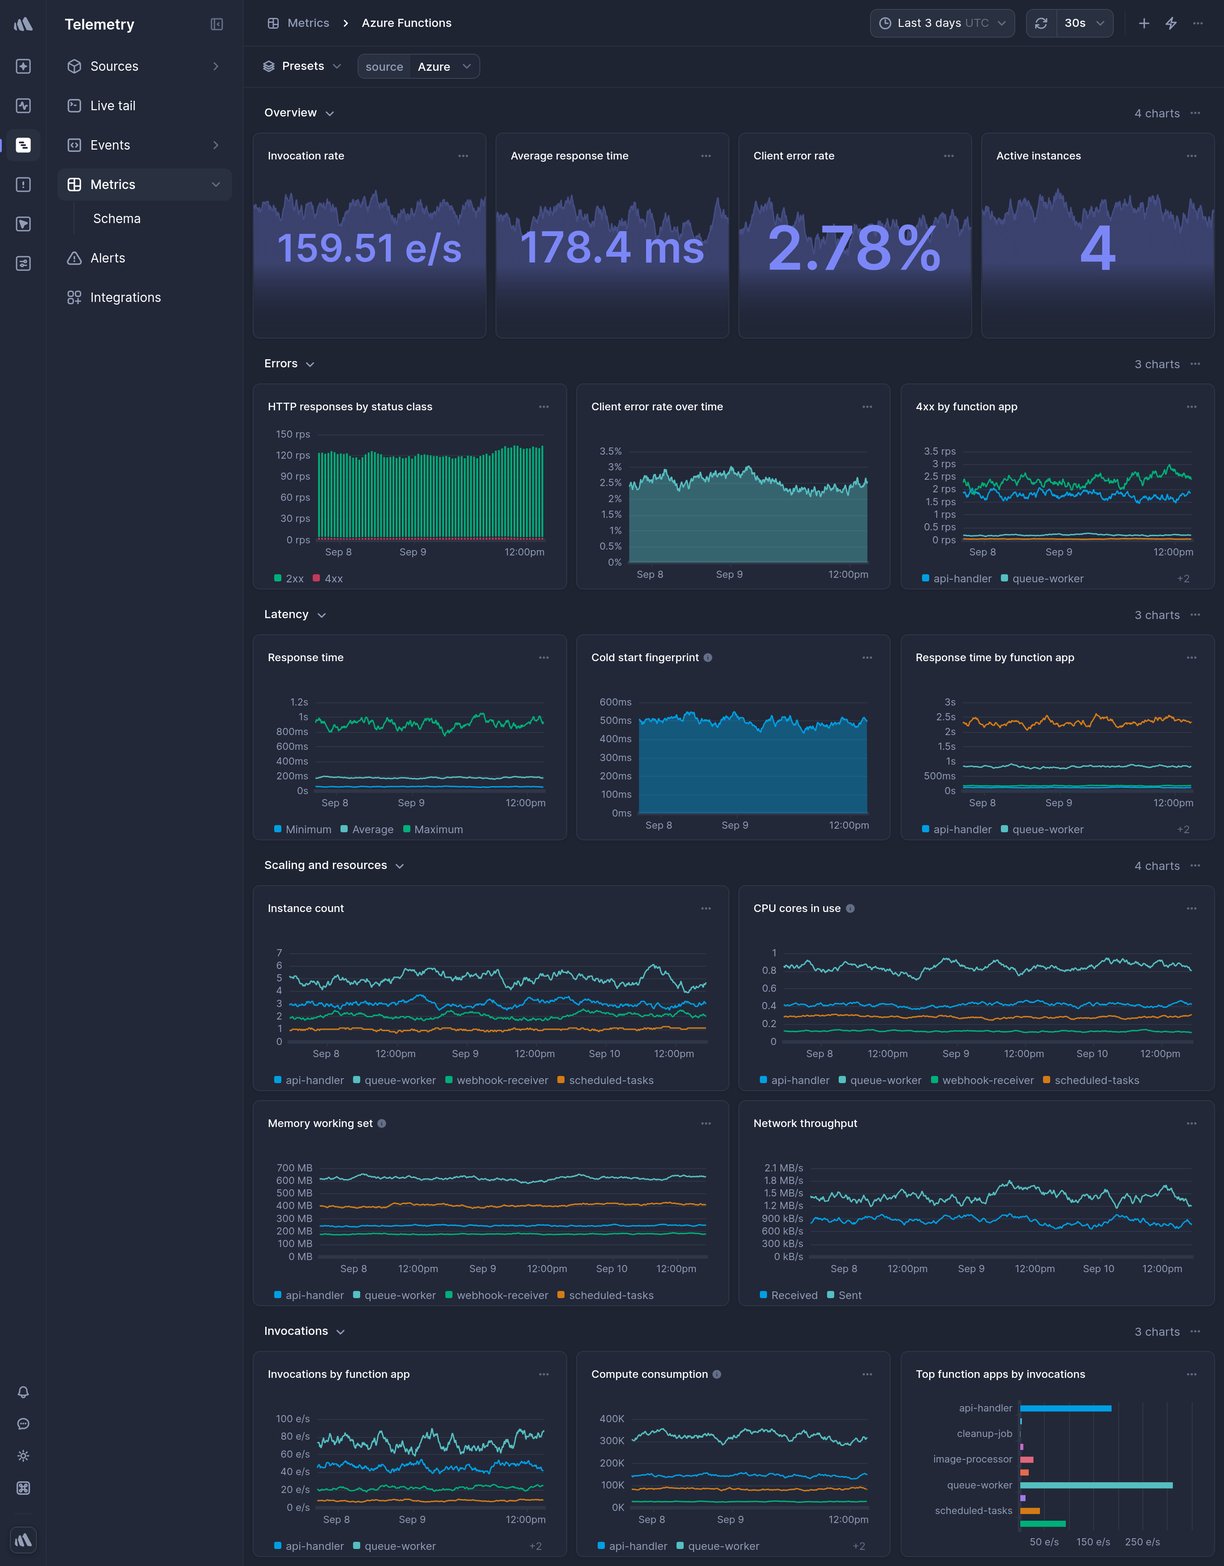Collapse the Invocations section
Screen dimensions: 1224x1566
point(304,1332)
